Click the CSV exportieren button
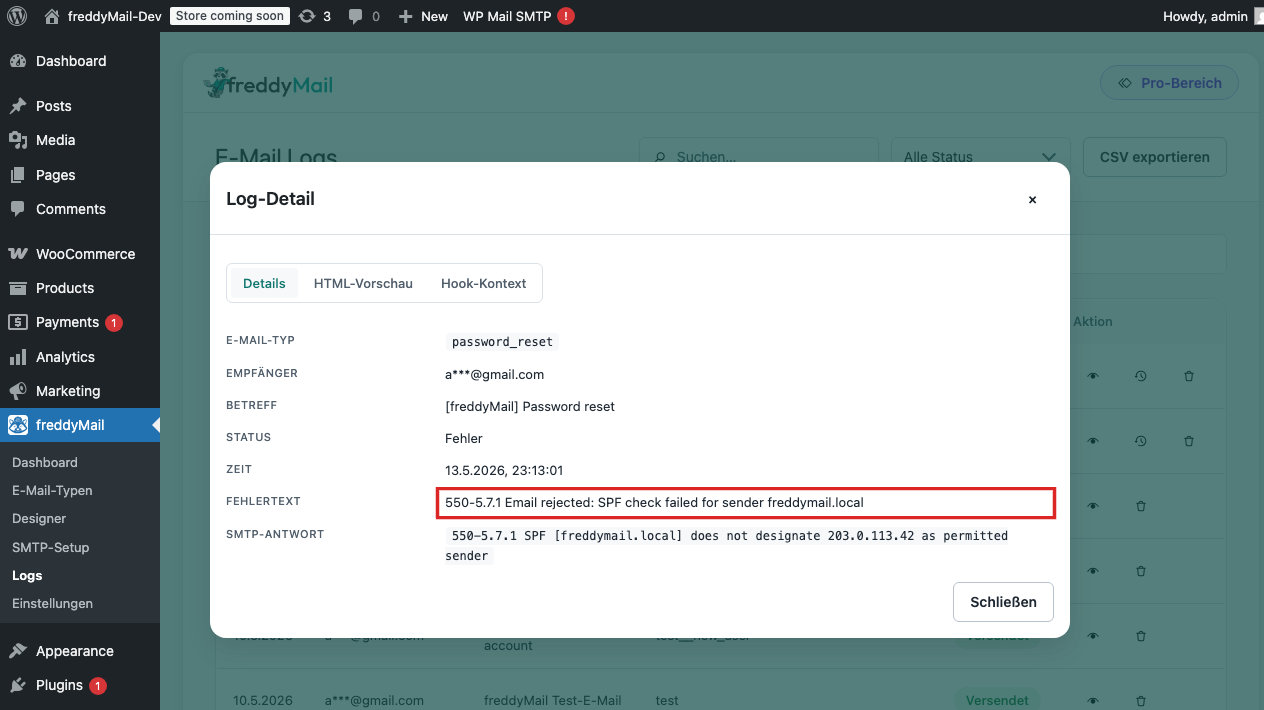1264x710 pixels. [1155, 157]
